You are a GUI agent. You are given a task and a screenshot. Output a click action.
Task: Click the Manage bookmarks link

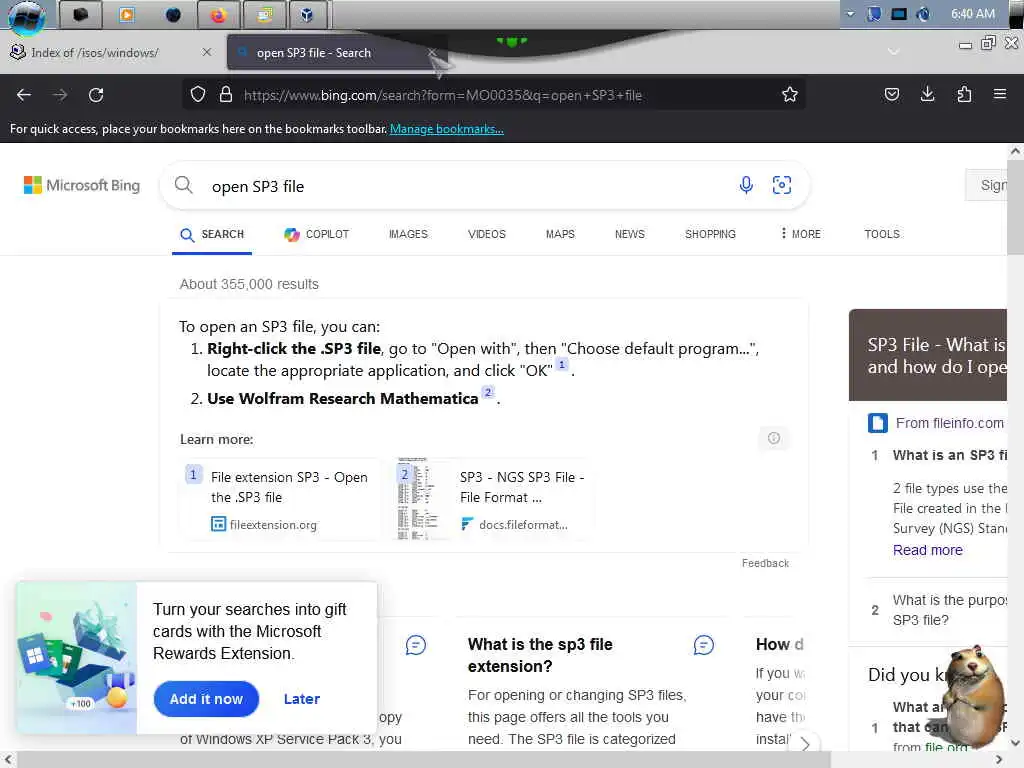447,129
